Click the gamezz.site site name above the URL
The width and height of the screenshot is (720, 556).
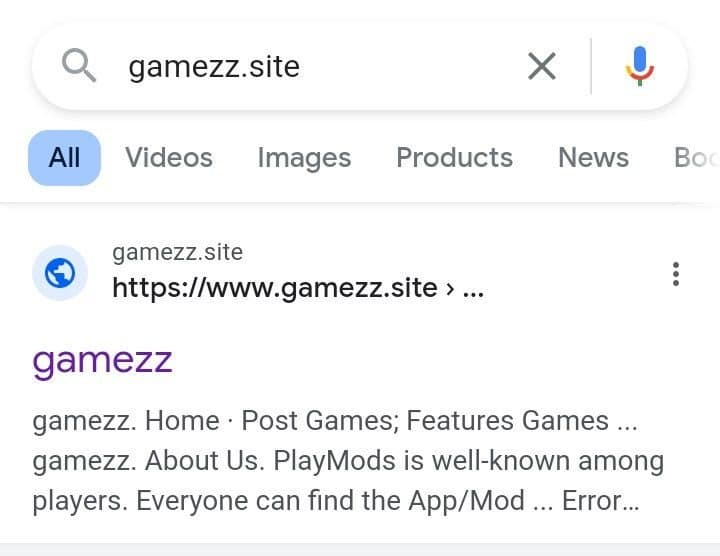(x=177, y=251)
